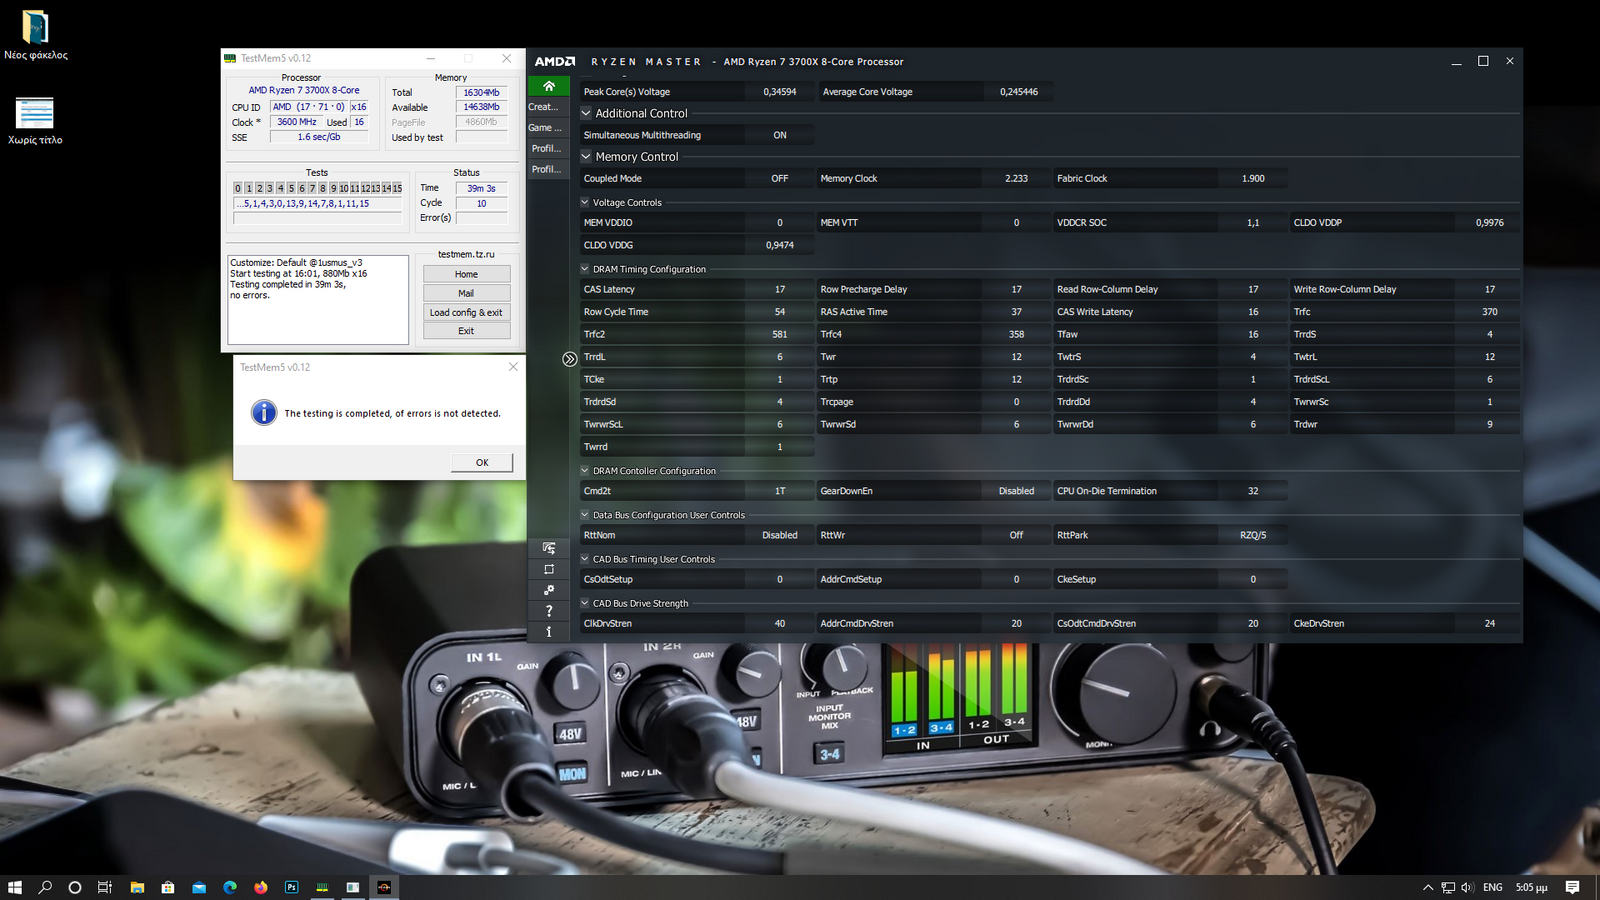Toggle Simultaneous Multithreading ON value
The height and width of the screenshot is (900, 1600).
[x=779, y=135]
